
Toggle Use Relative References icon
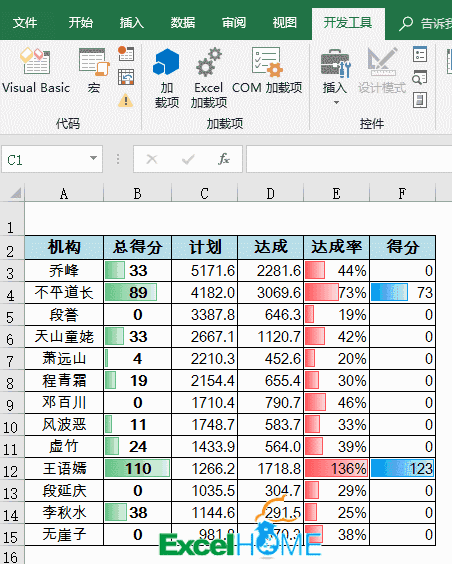coord(126,77)
